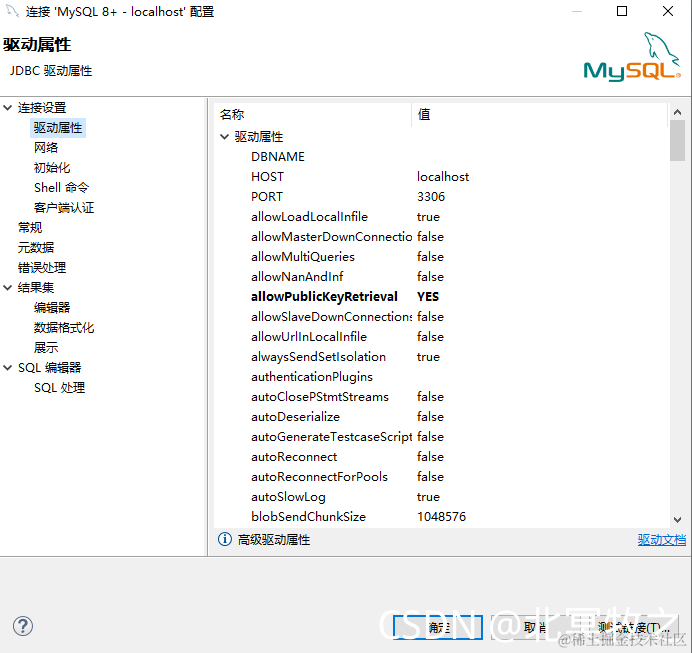Collapse the 连接设置 tree node
Screen dimensions: 692x653
(8, 107)
